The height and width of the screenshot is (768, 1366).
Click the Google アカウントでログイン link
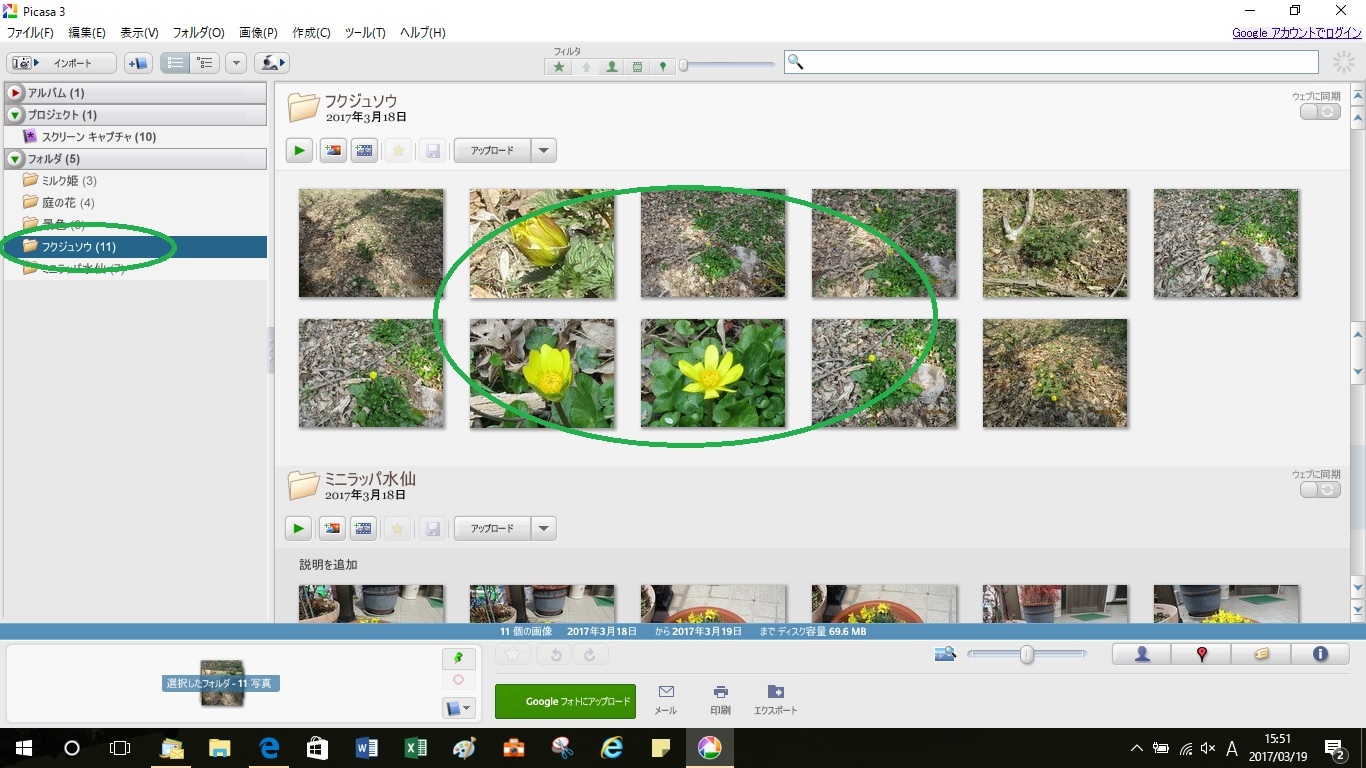pyautogui.click(x=1297, y=33)
